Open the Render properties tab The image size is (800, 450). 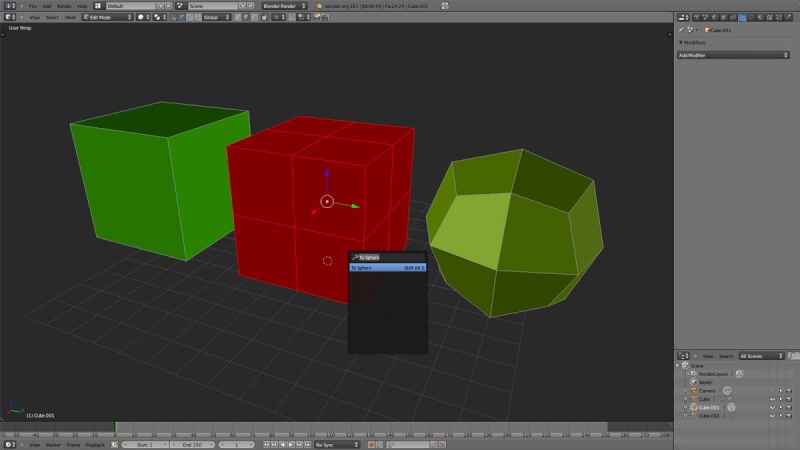696,17
